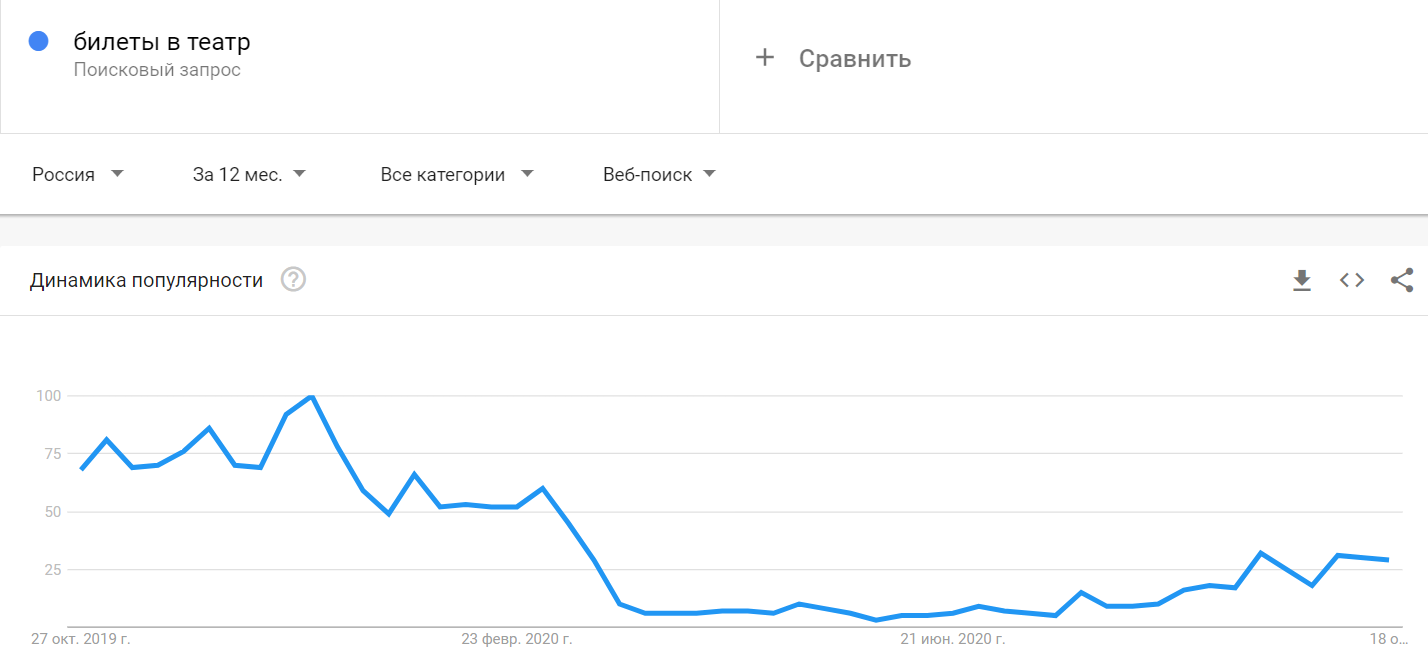Screen dimensions: 1428x659
Task: Click the plus icon next to Сравнить
Action: tap(765, 58)
